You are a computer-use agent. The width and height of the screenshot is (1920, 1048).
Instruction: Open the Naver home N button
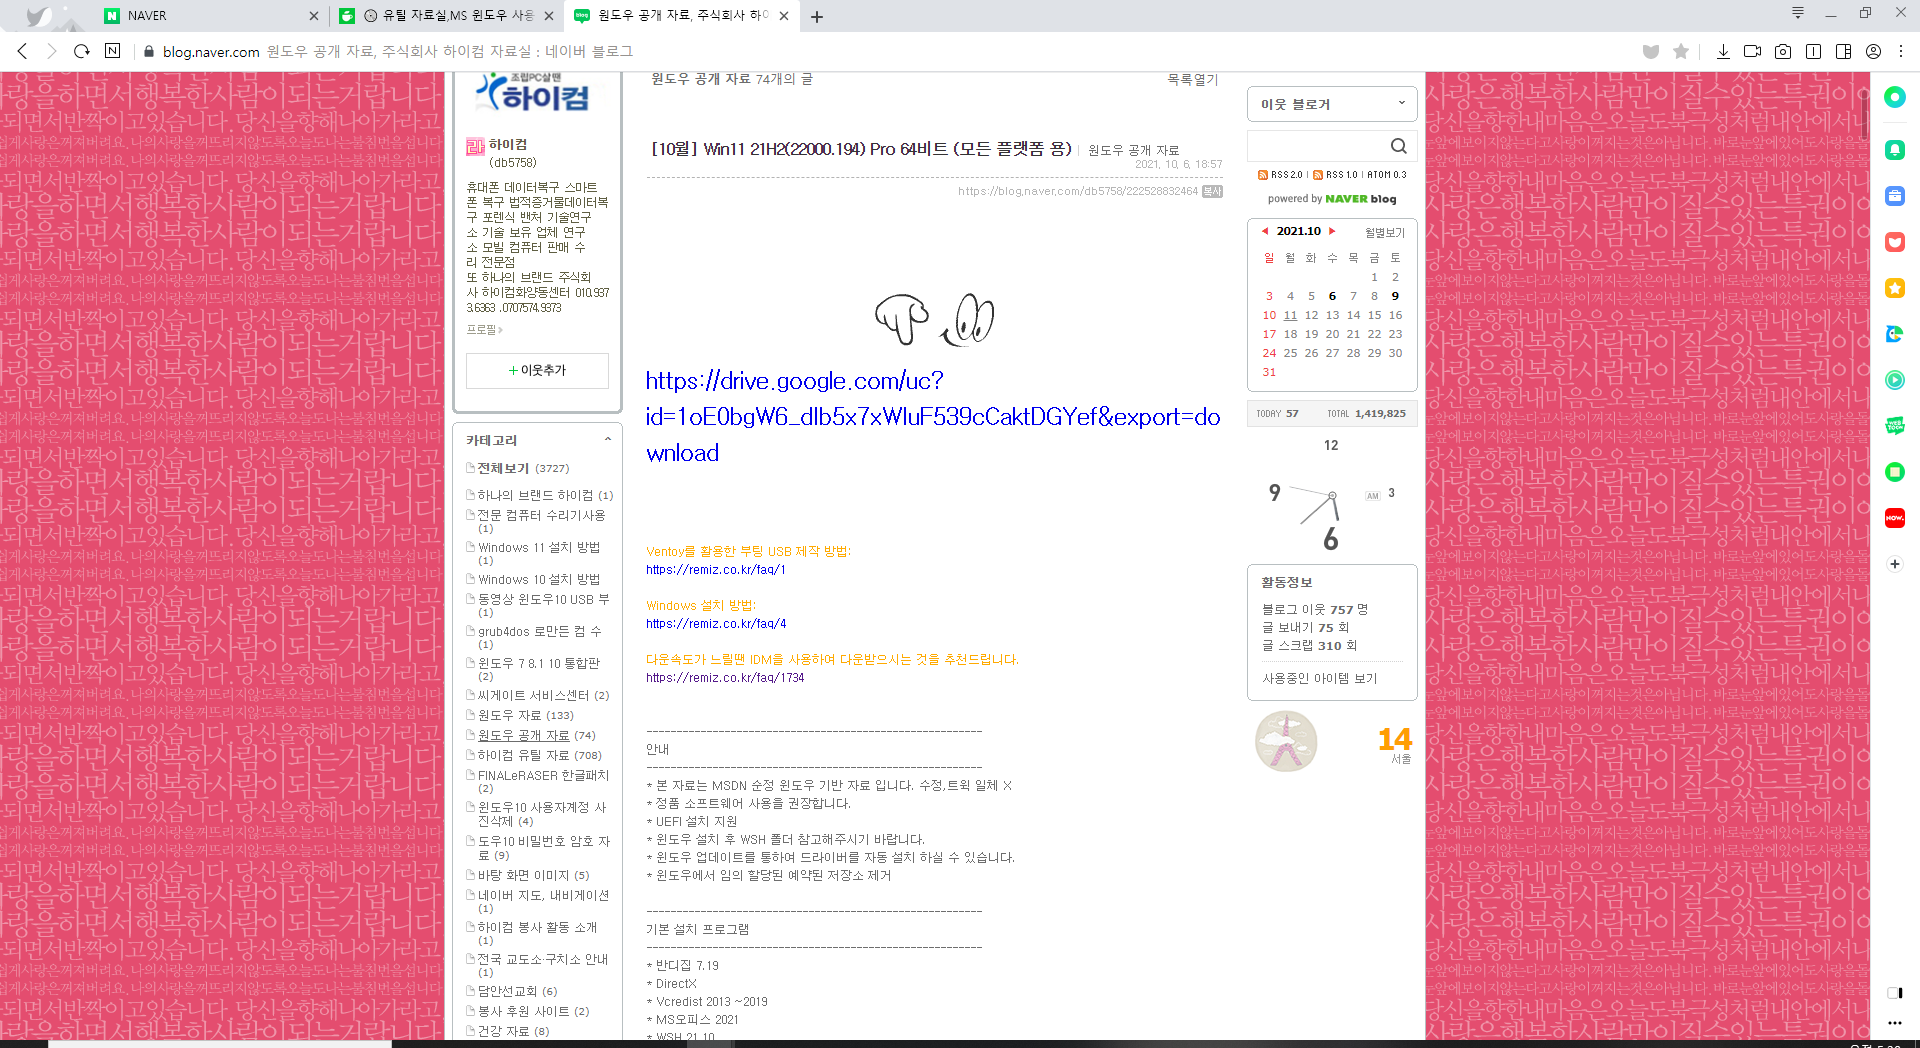click(x=112, y=51)
